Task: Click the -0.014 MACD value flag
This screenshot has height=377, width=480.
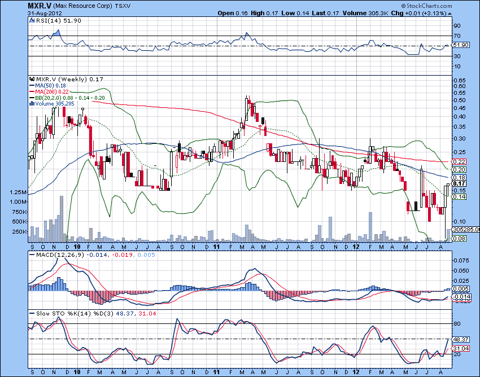Action: pos(461,297)
